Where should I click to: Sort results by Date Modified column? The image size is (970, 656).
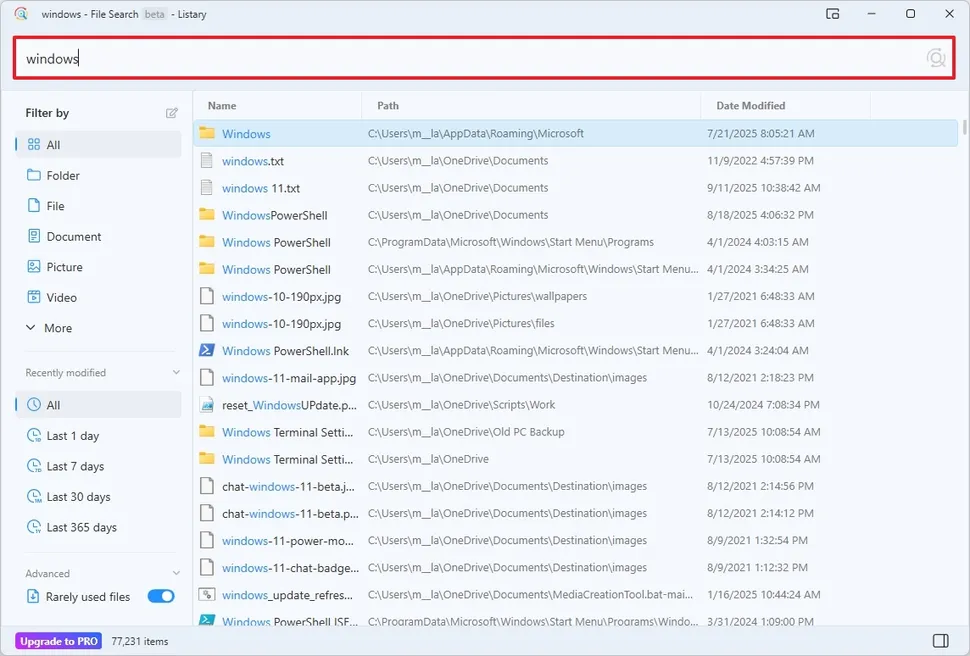[751, 105]
